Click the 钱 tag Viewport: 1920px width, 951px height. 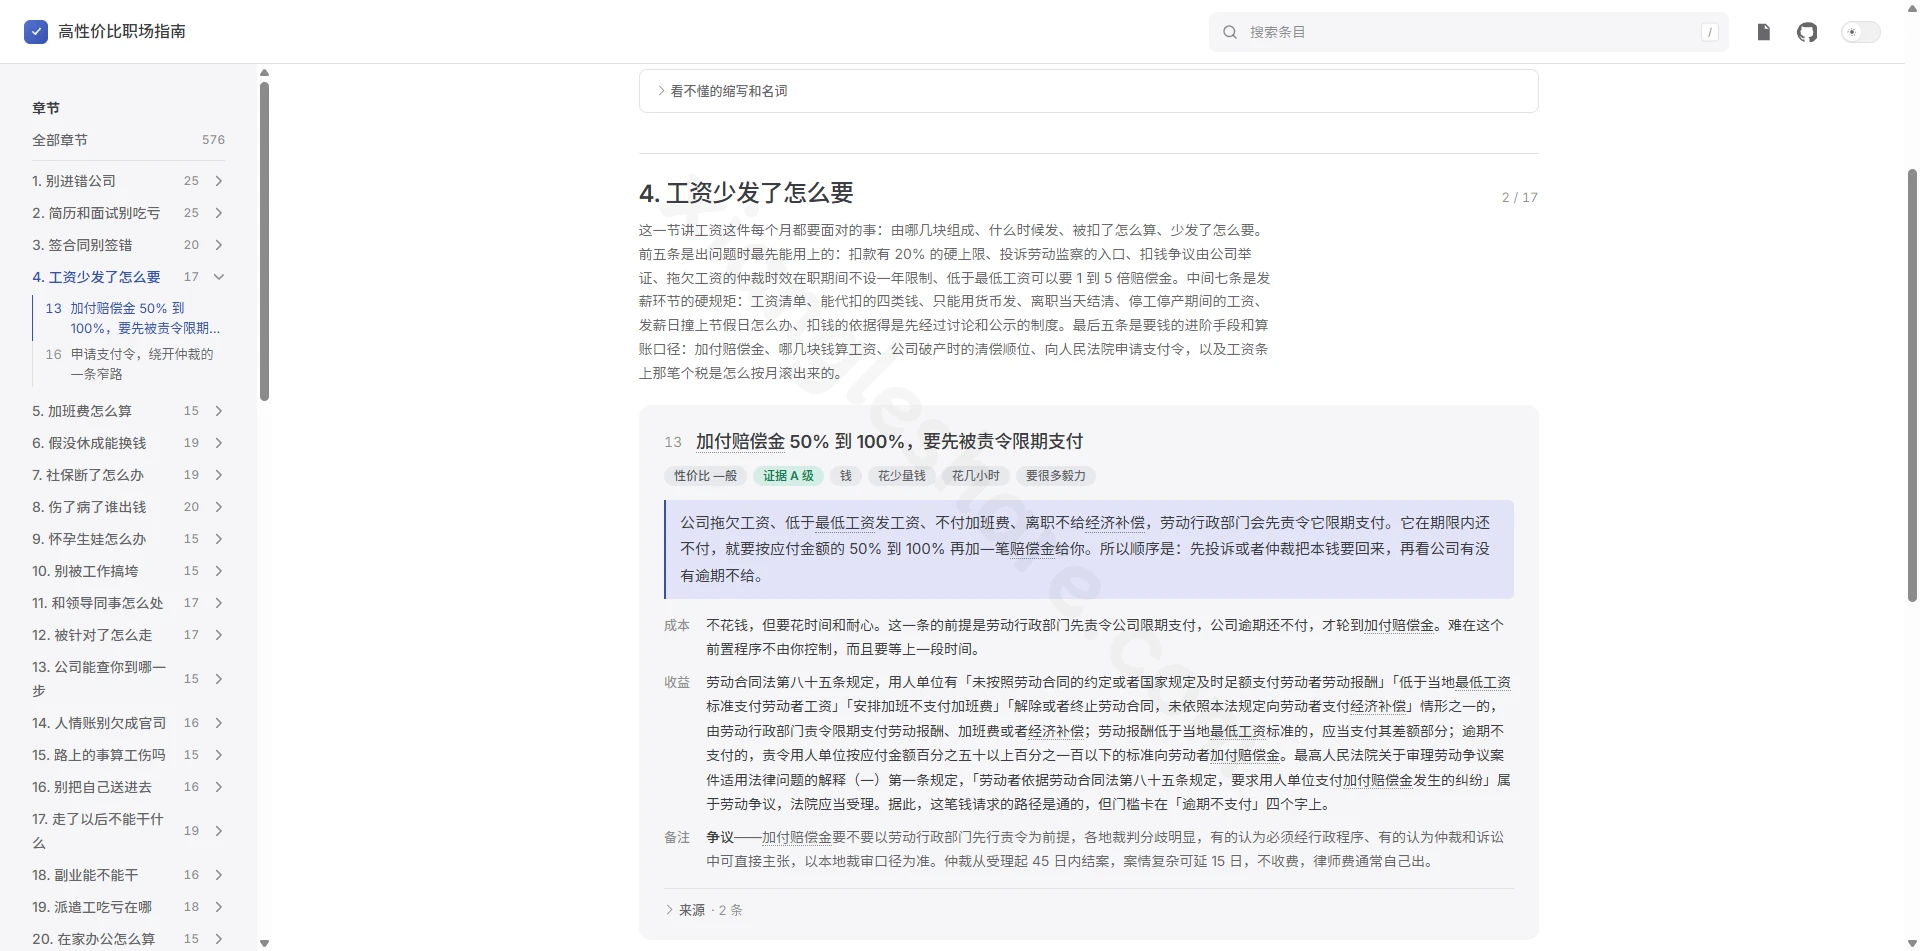(x=845, y=476)
